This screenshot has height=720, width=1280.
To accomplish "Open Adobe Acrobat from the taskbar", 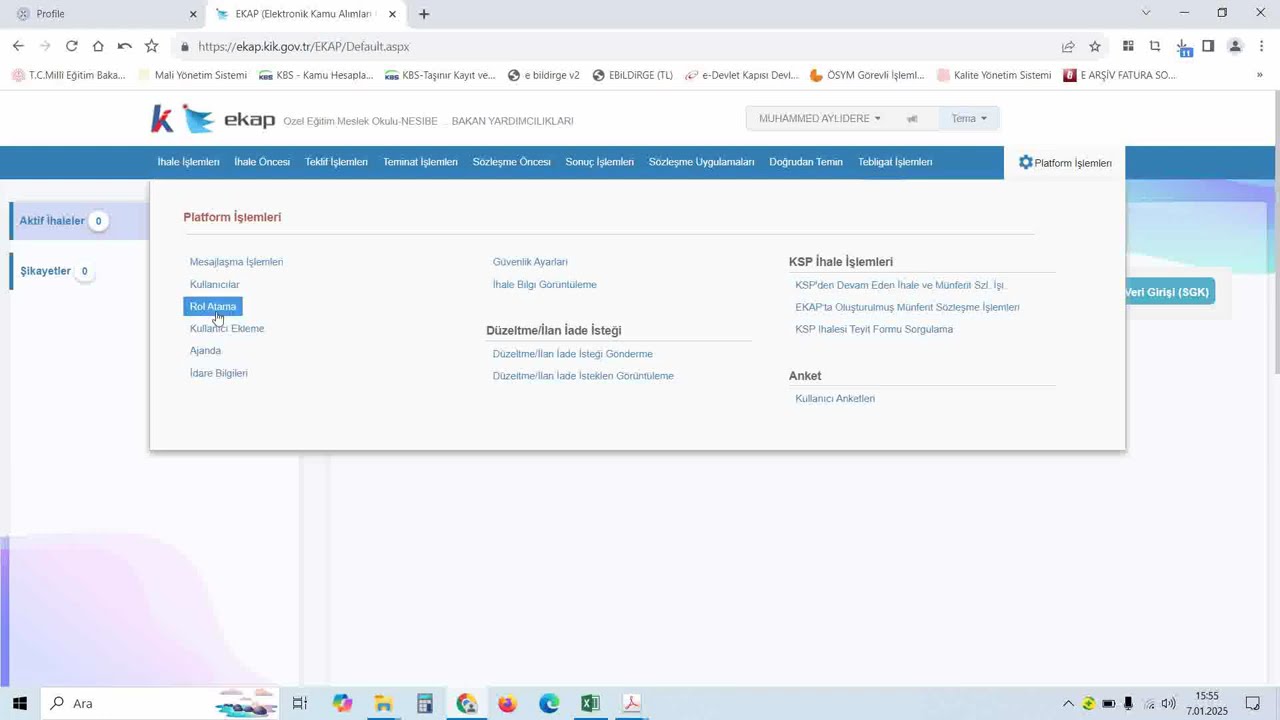I will 632,703.
